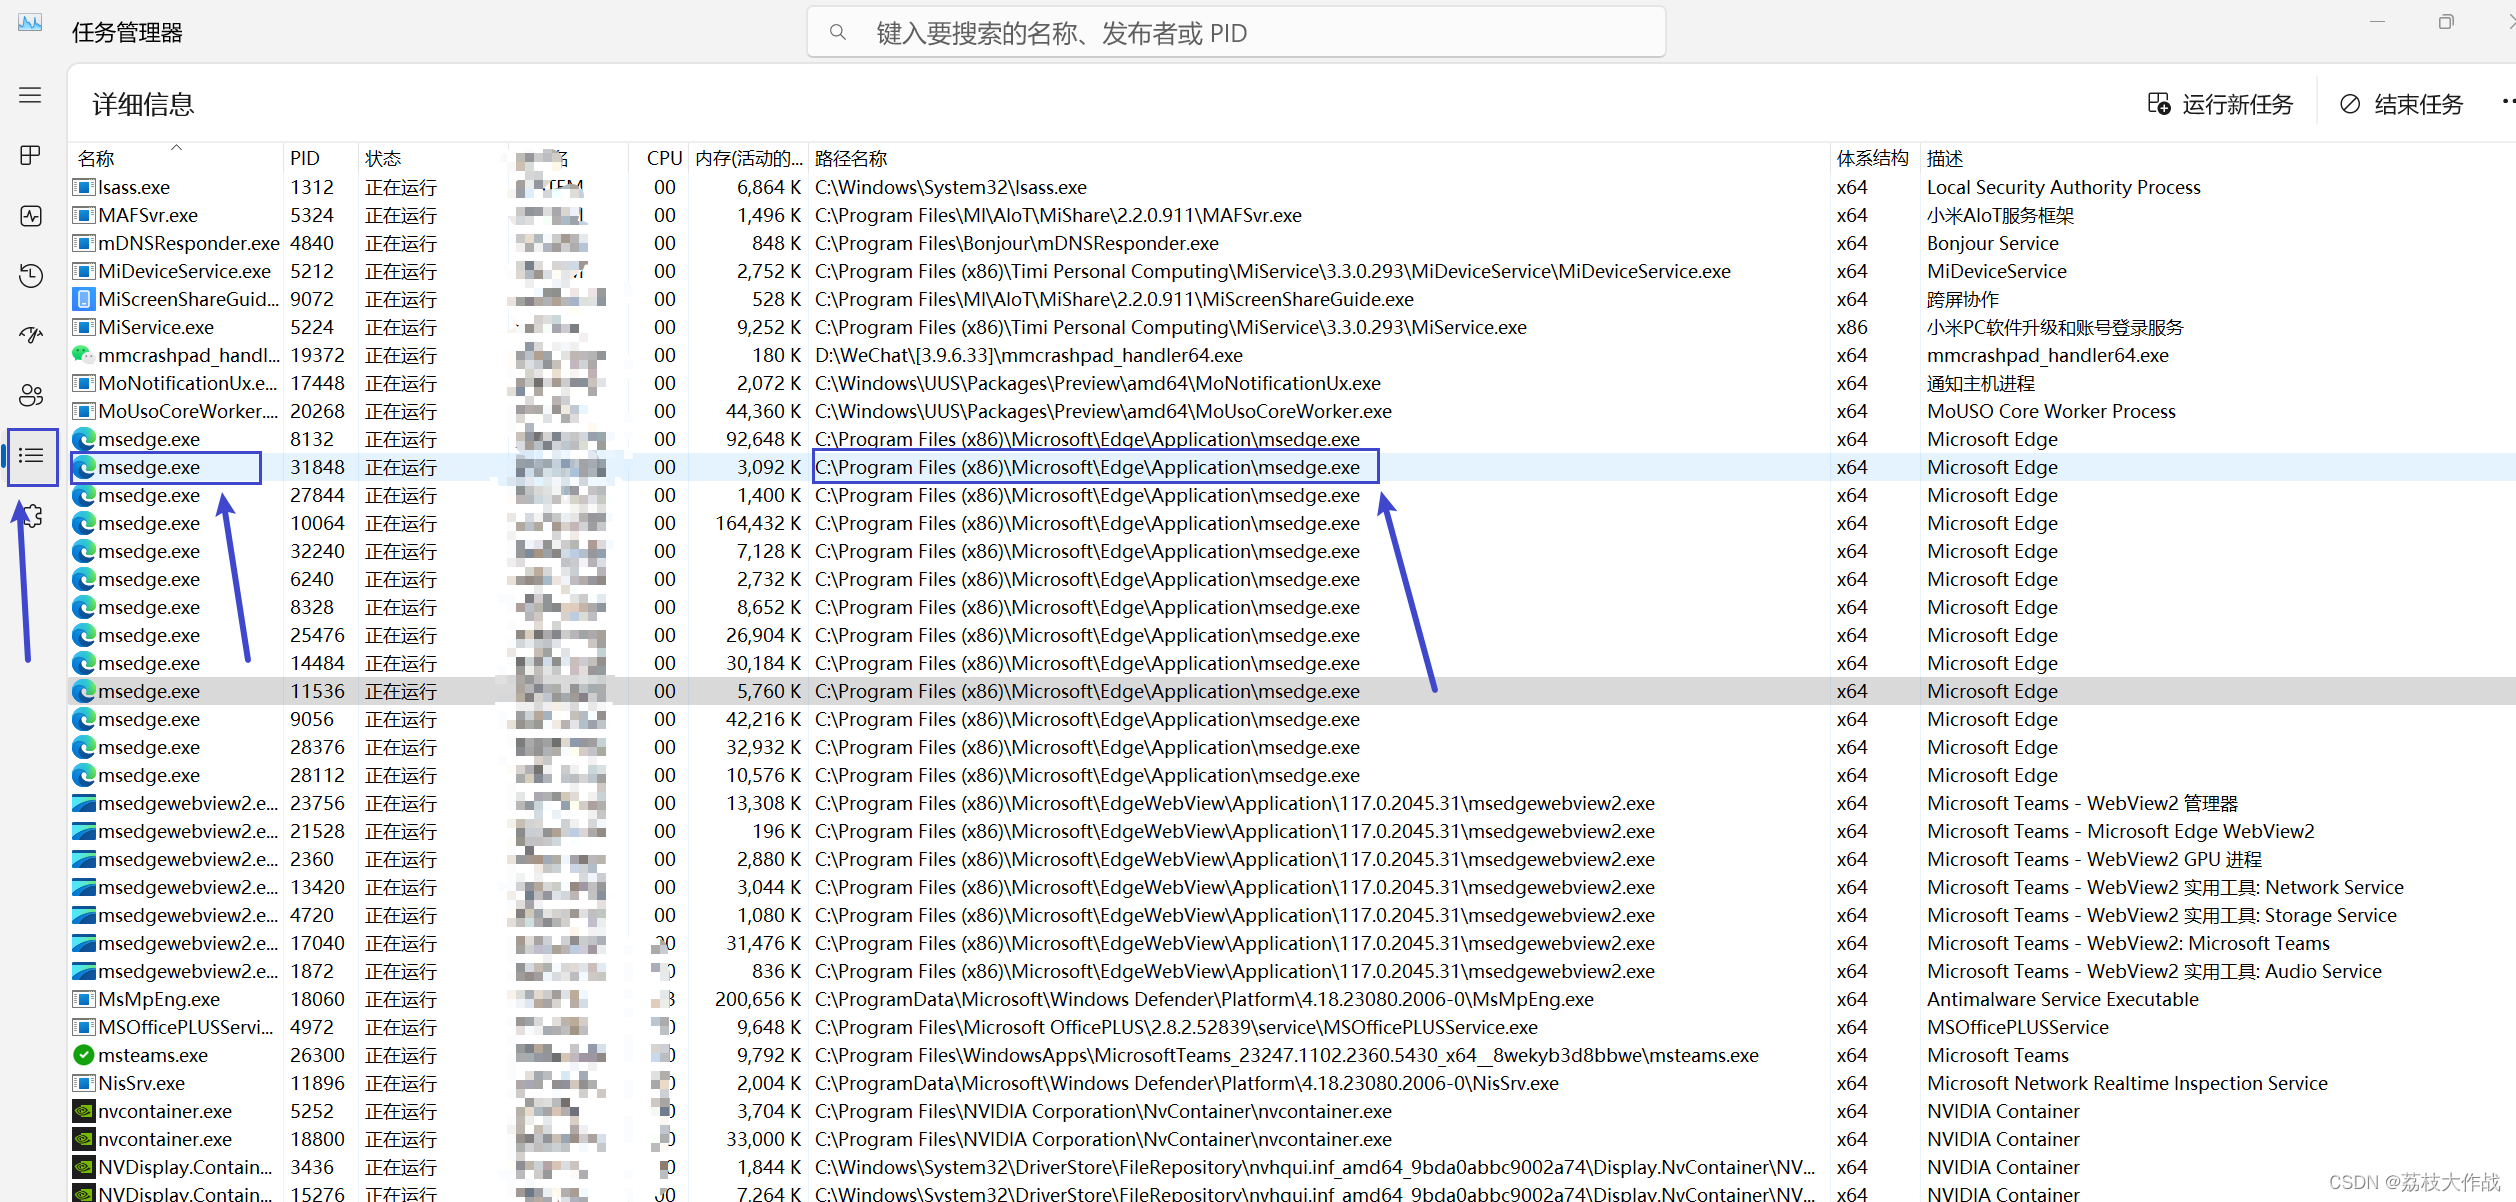Select the lsass.exe process row
This screenshot has height=1202, width=2516.
pyautogui.click(x=134, y=187)
